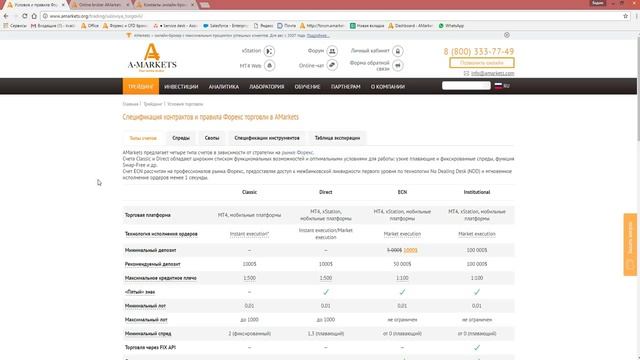
Task: Open the Яндекс bookmark
Action: point(263,26)
